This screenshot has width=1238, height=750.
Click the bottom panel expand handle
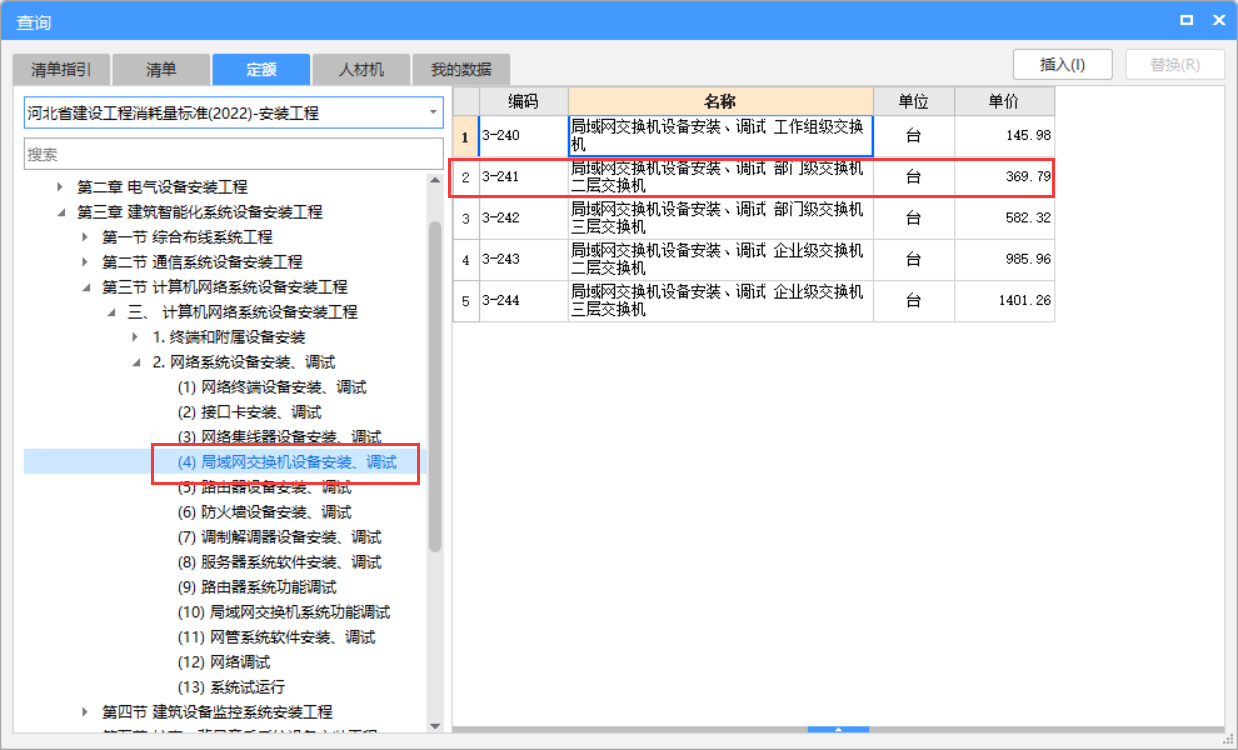pyautogui.click(x=838, y=730)
